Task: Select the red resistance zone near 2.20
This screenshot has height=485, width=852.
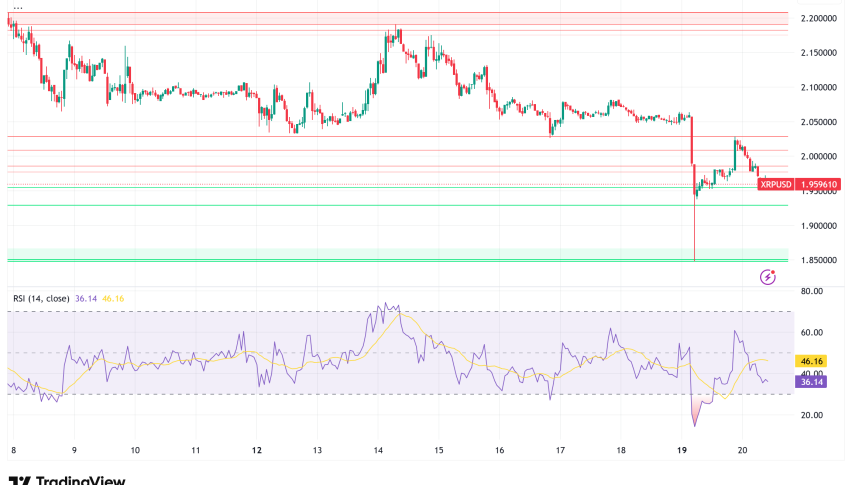Action: (x=380, y=20)
